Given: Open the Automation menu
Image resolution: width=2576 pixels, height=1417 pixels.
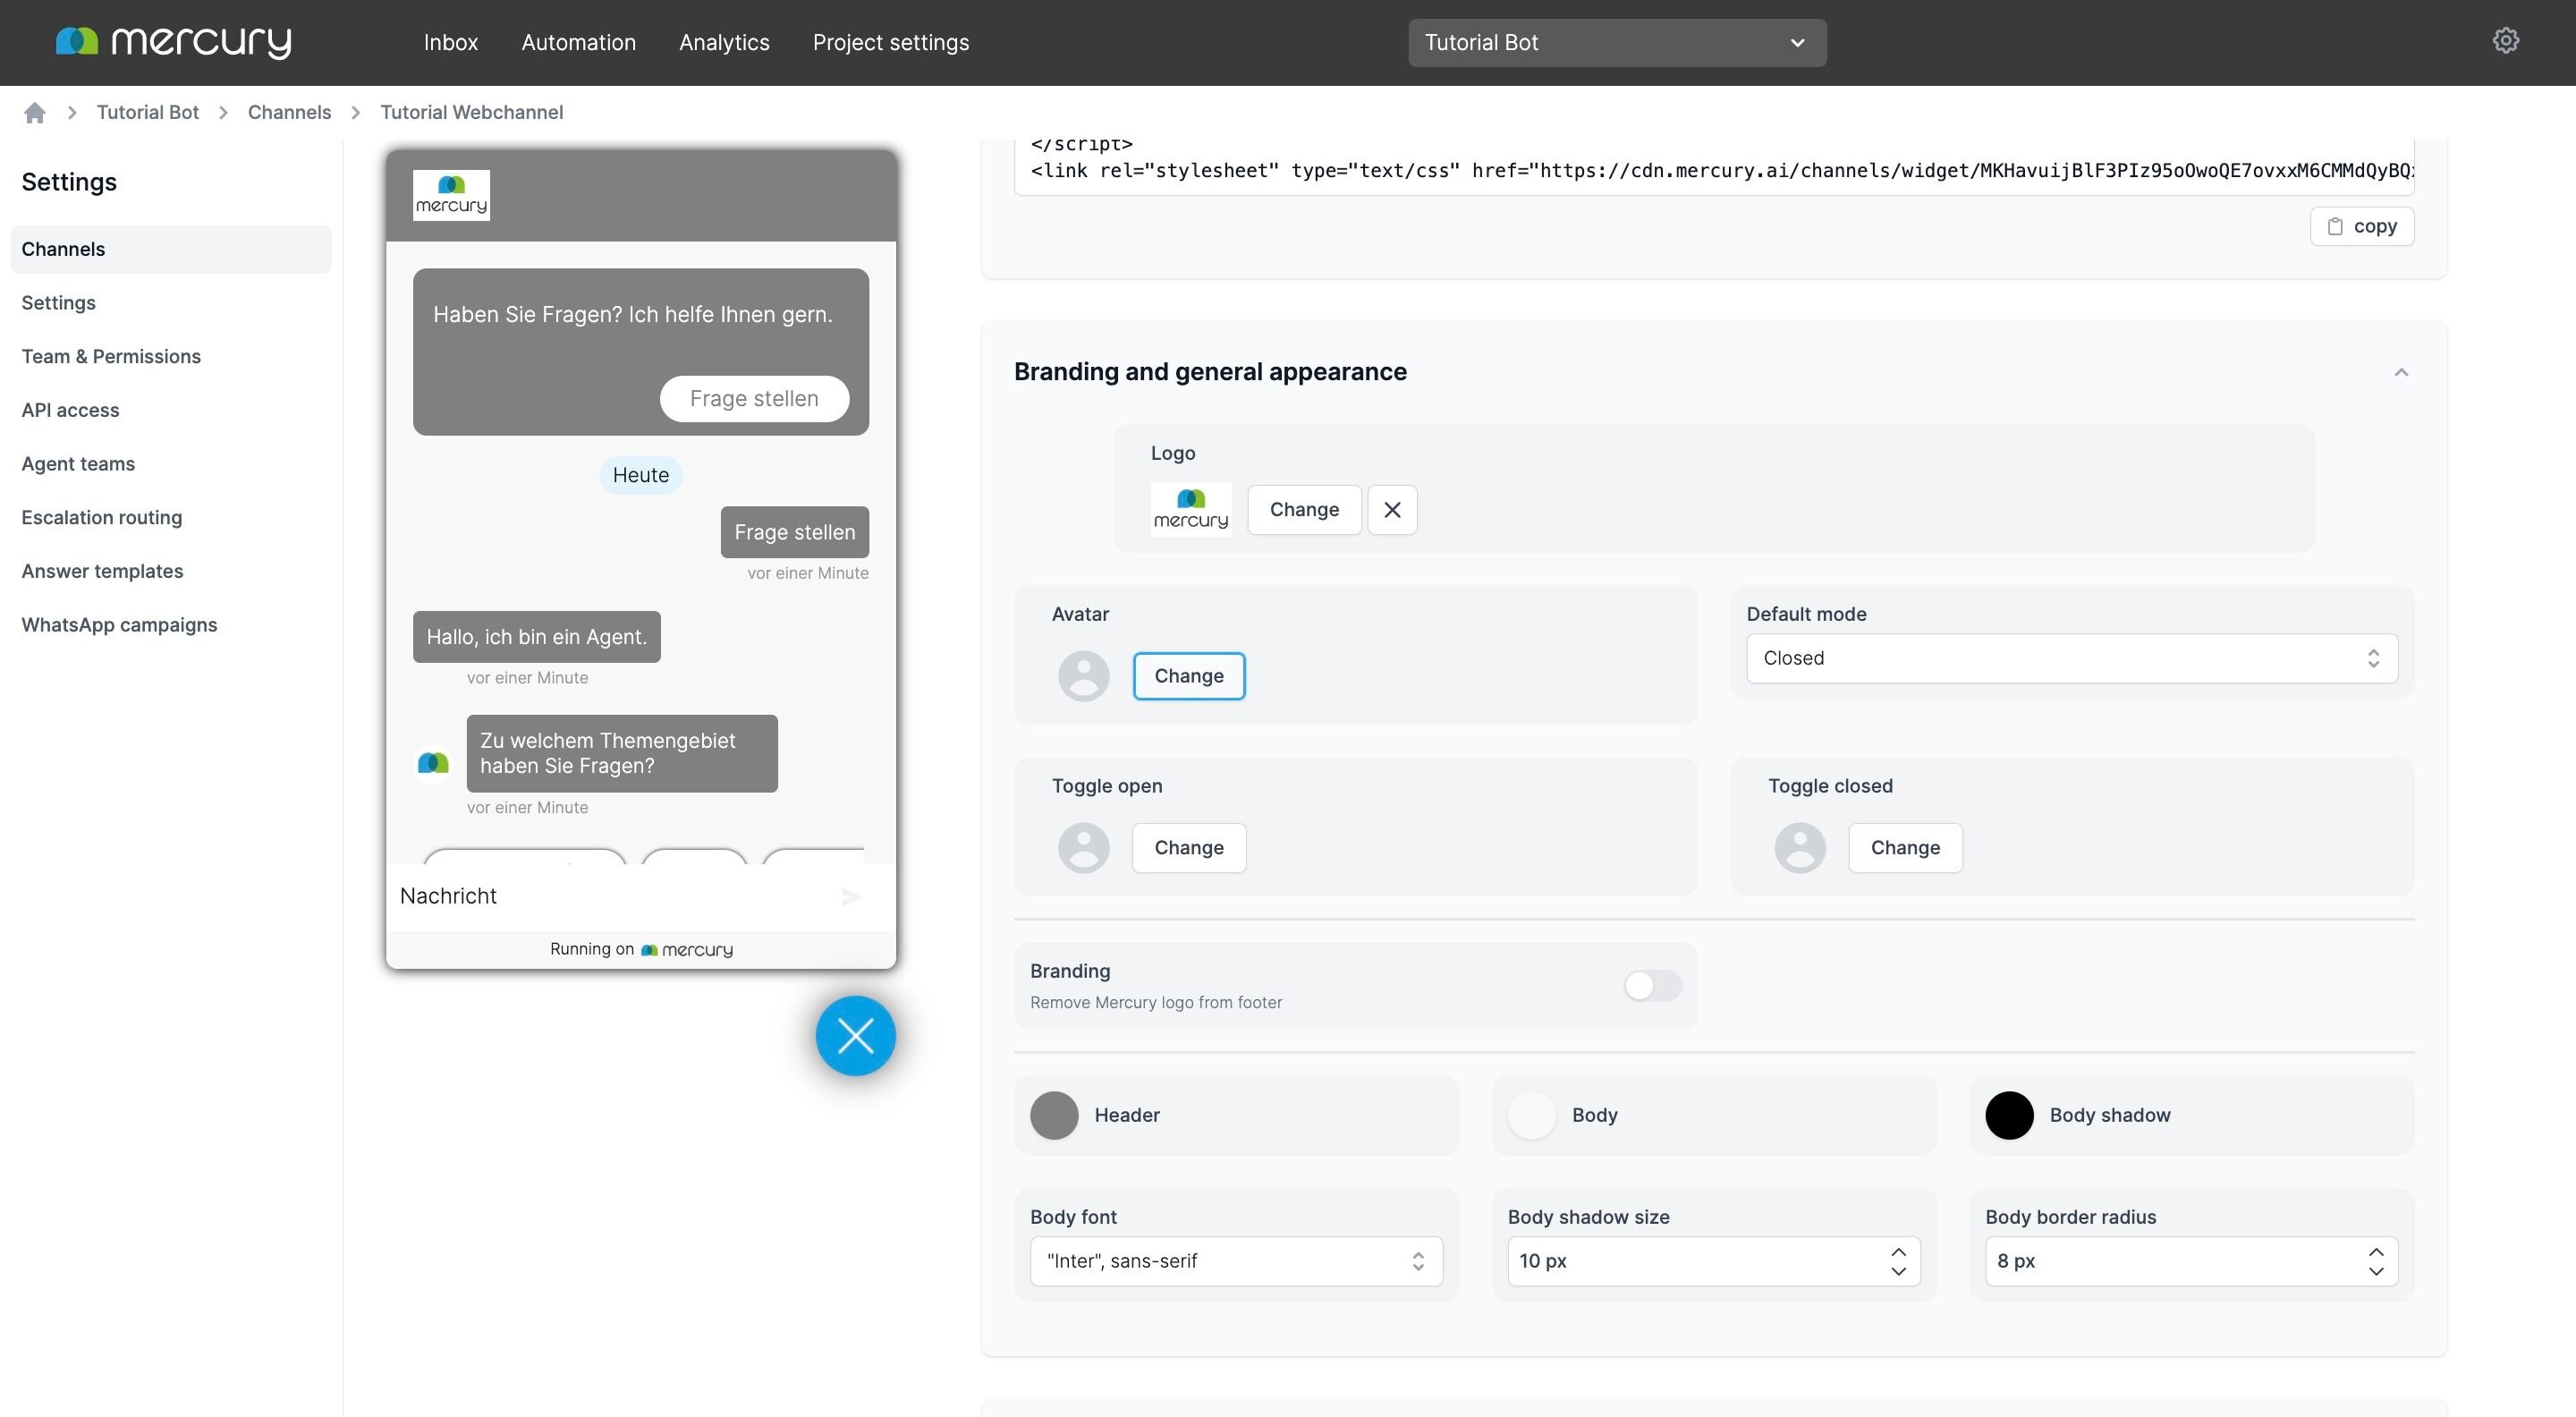Looking at the screenshot, I should pos(578,43).
